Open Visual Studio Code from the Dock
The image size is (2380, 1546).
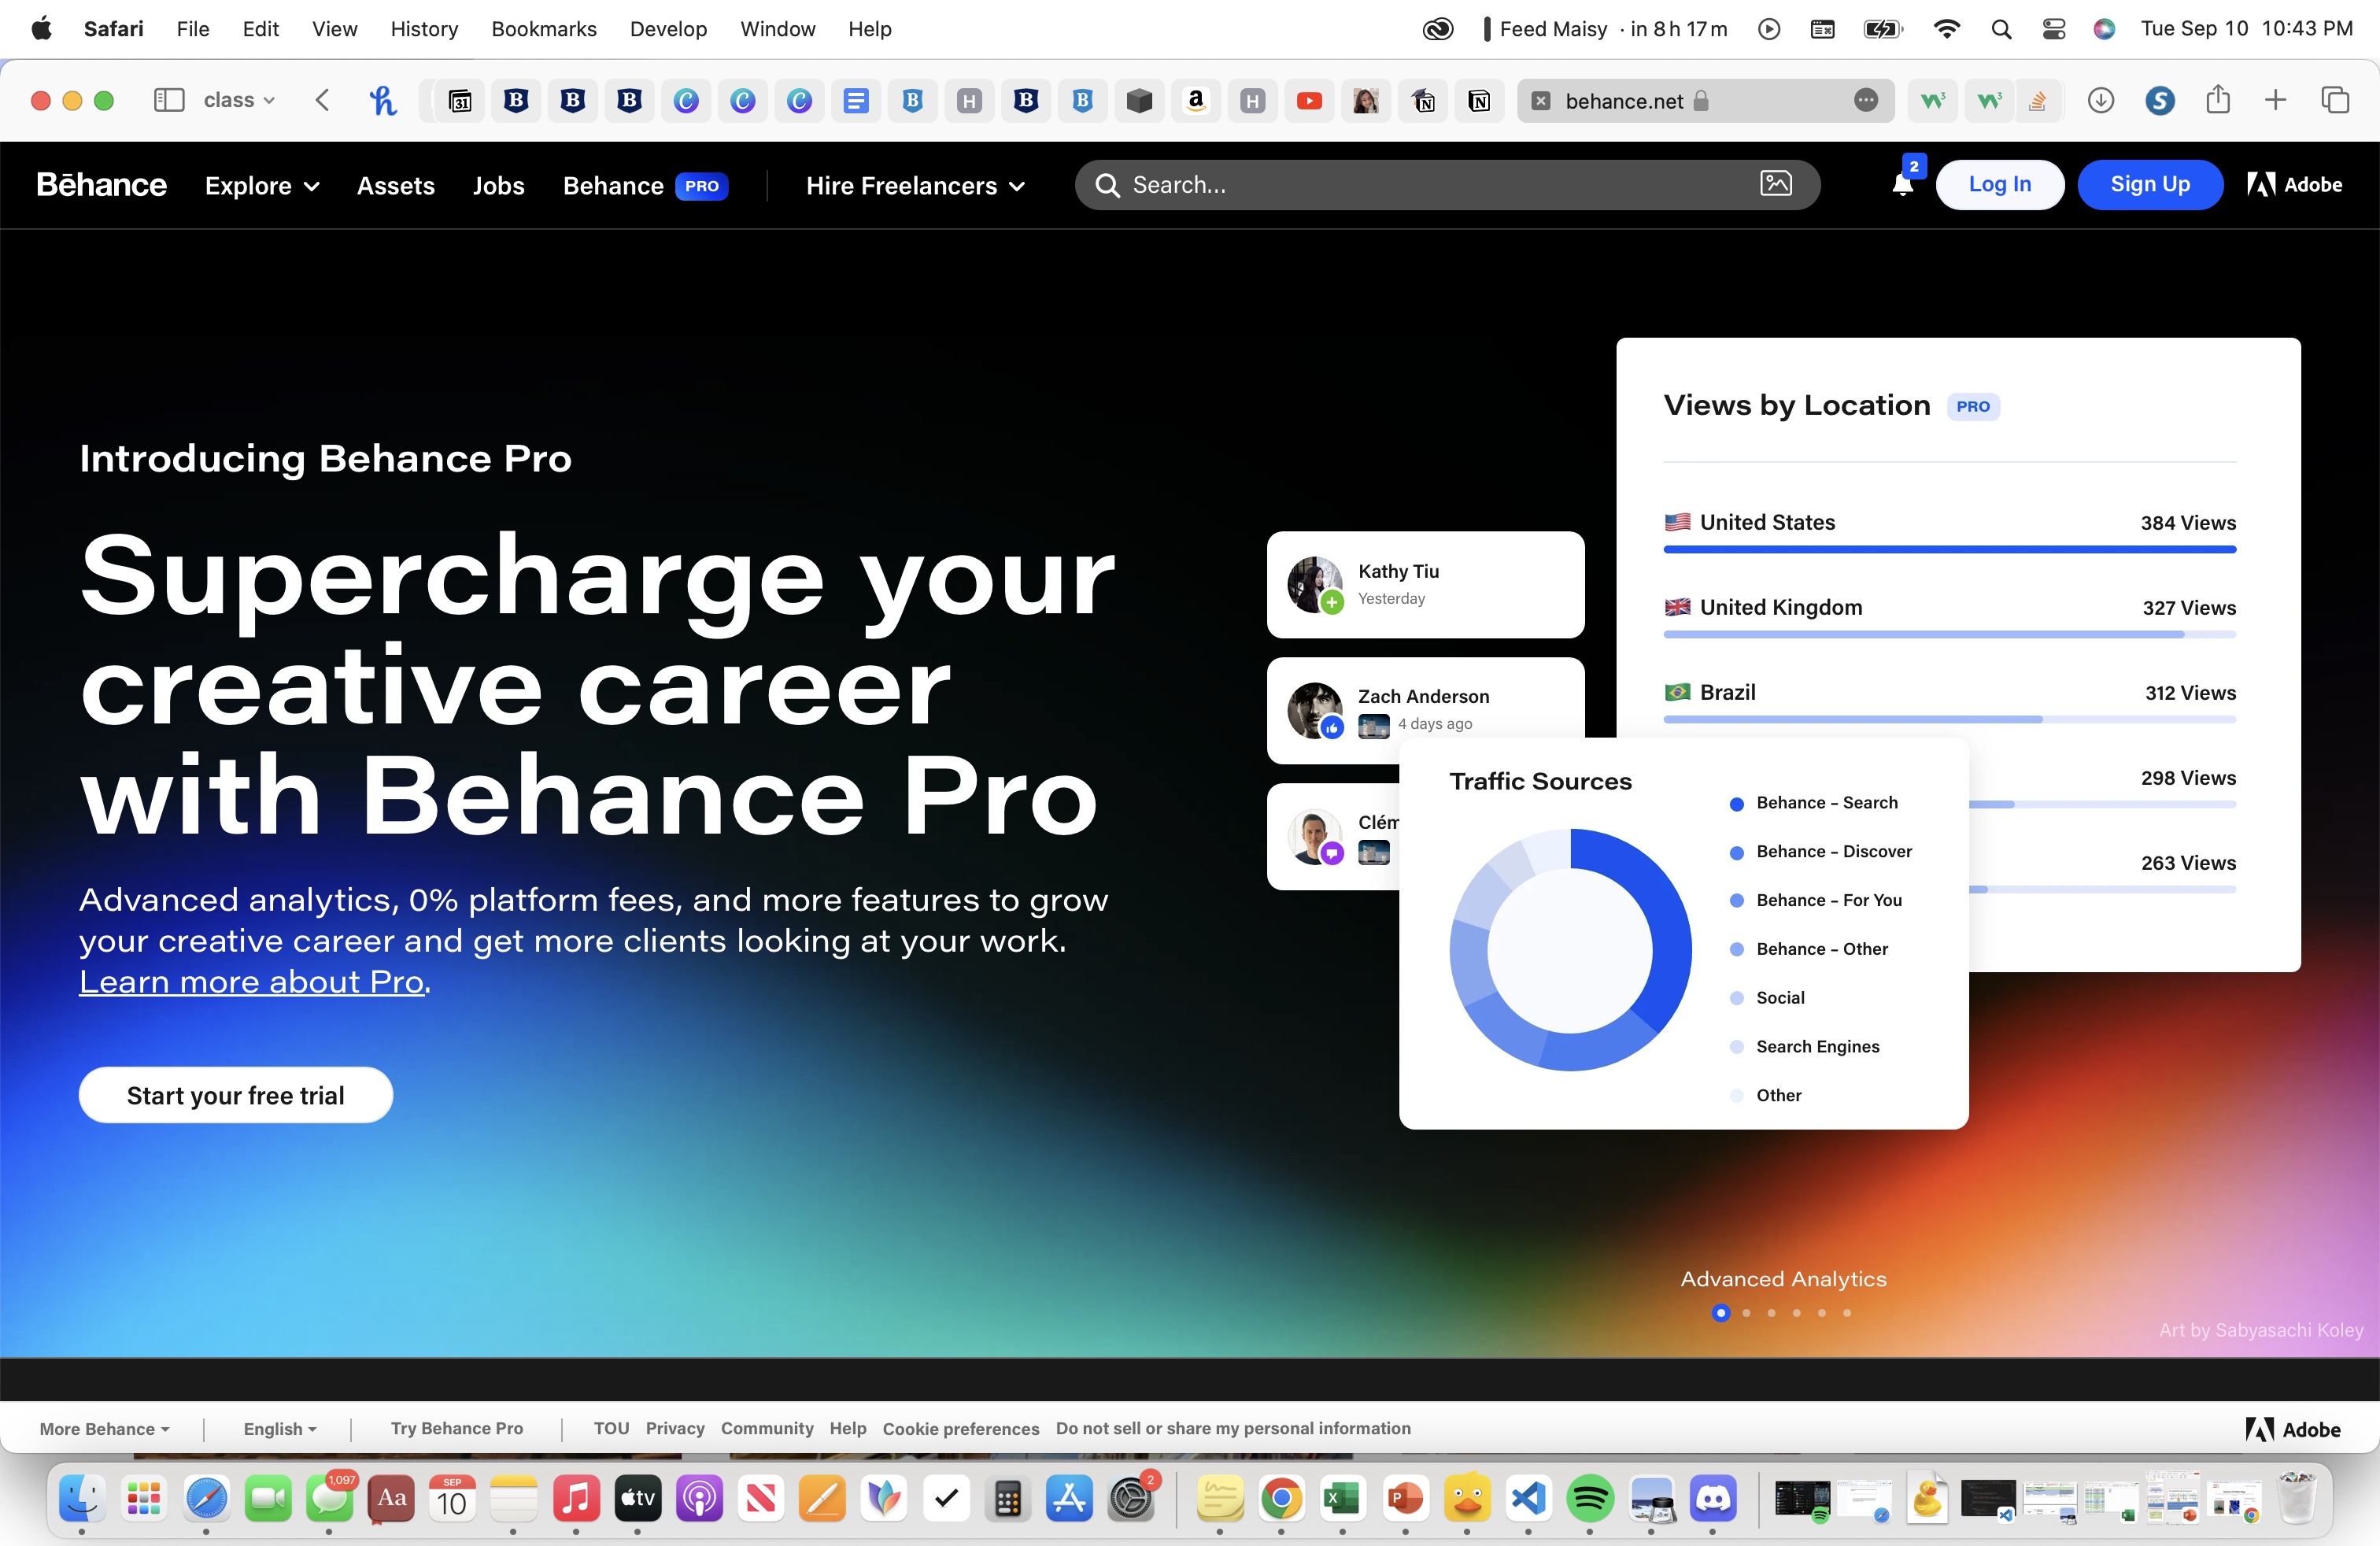pos(1529,1499)
